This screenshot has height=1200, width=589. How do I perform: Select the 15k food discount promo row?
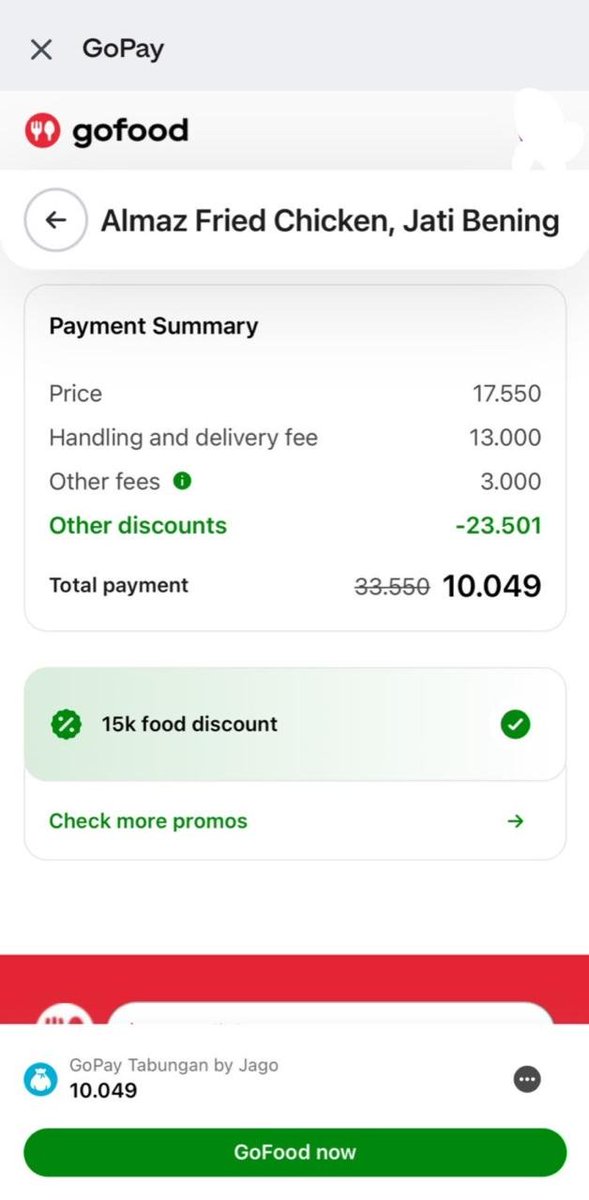295,724
